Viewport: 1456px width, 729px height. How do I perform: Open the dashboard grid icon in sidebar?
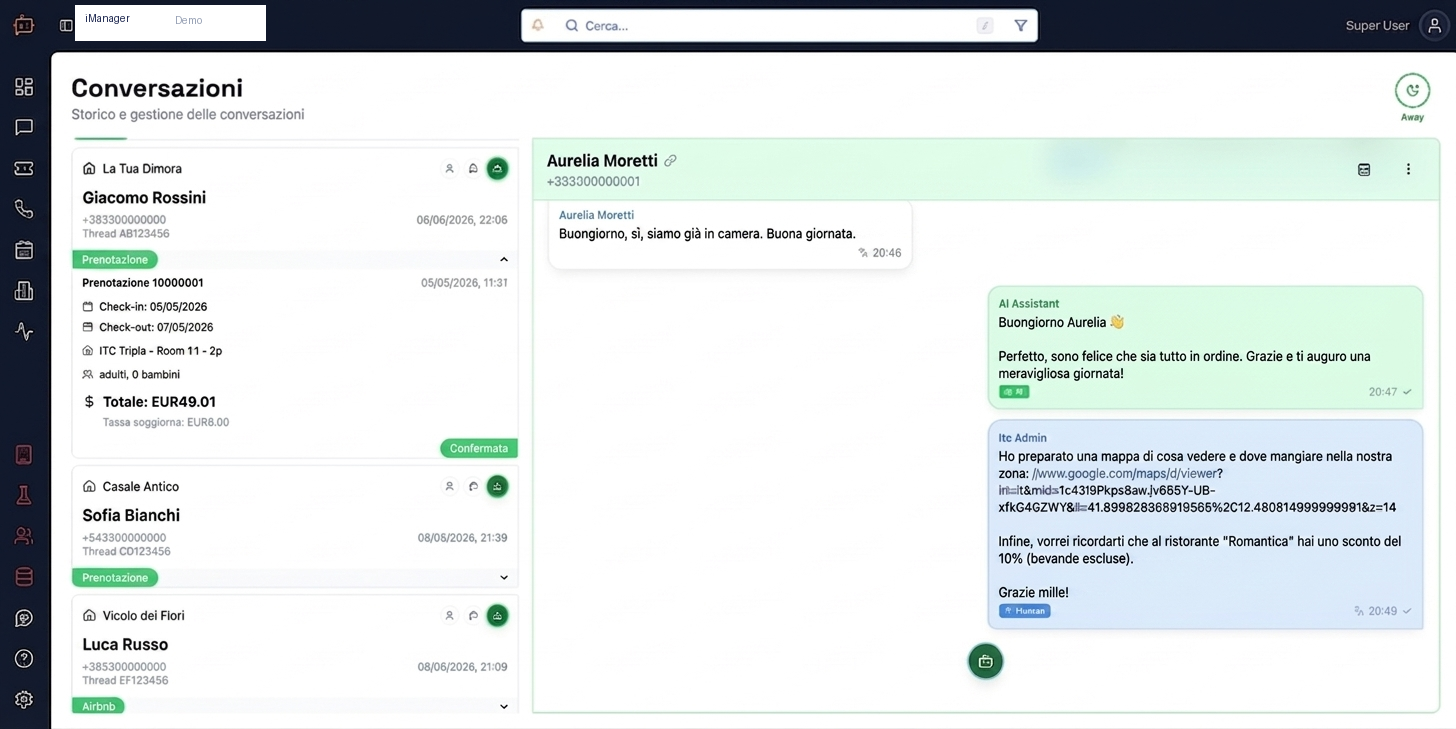click(24, 87)
